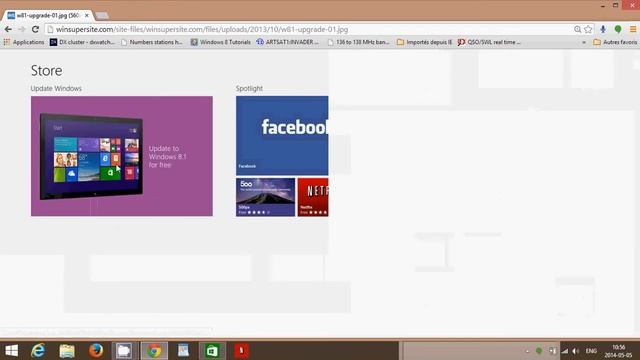Select the w81-upgrade-01.jpg tab

(x=48, y=16)
